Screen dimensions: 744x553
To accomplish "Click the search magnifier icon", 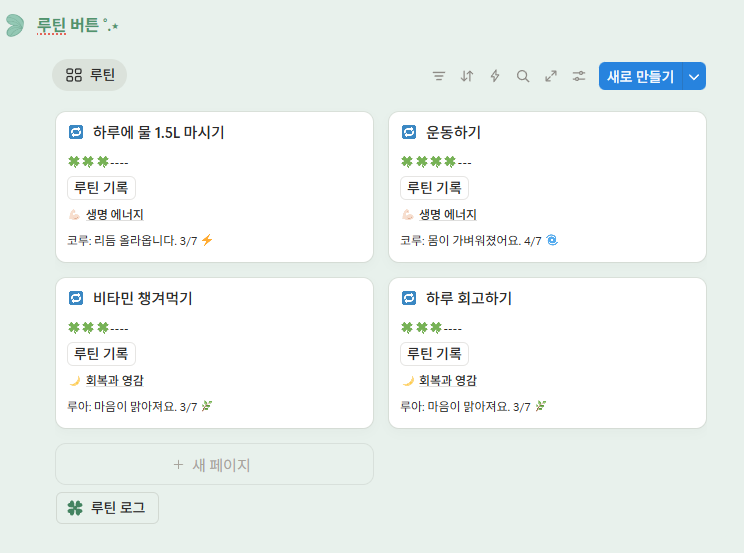I will pos(523,76).
